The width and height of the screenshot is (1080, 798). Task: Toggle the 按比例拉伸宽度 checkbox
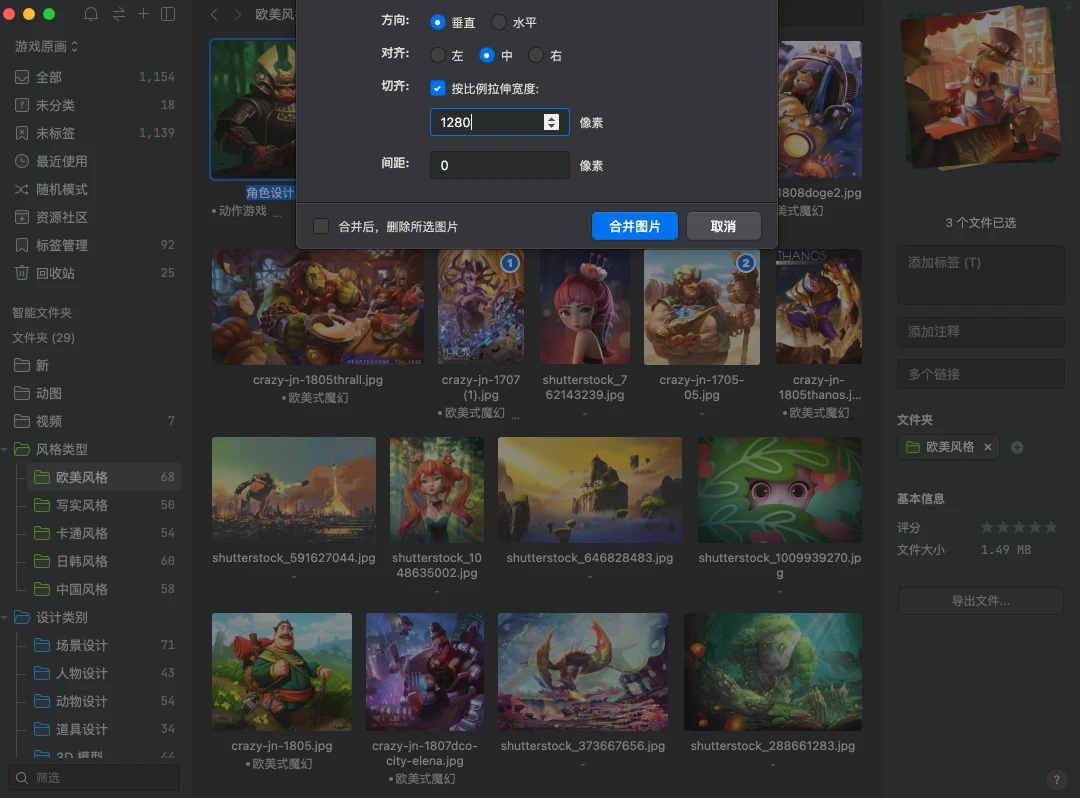pyautogui.click(x=437, y=88)
